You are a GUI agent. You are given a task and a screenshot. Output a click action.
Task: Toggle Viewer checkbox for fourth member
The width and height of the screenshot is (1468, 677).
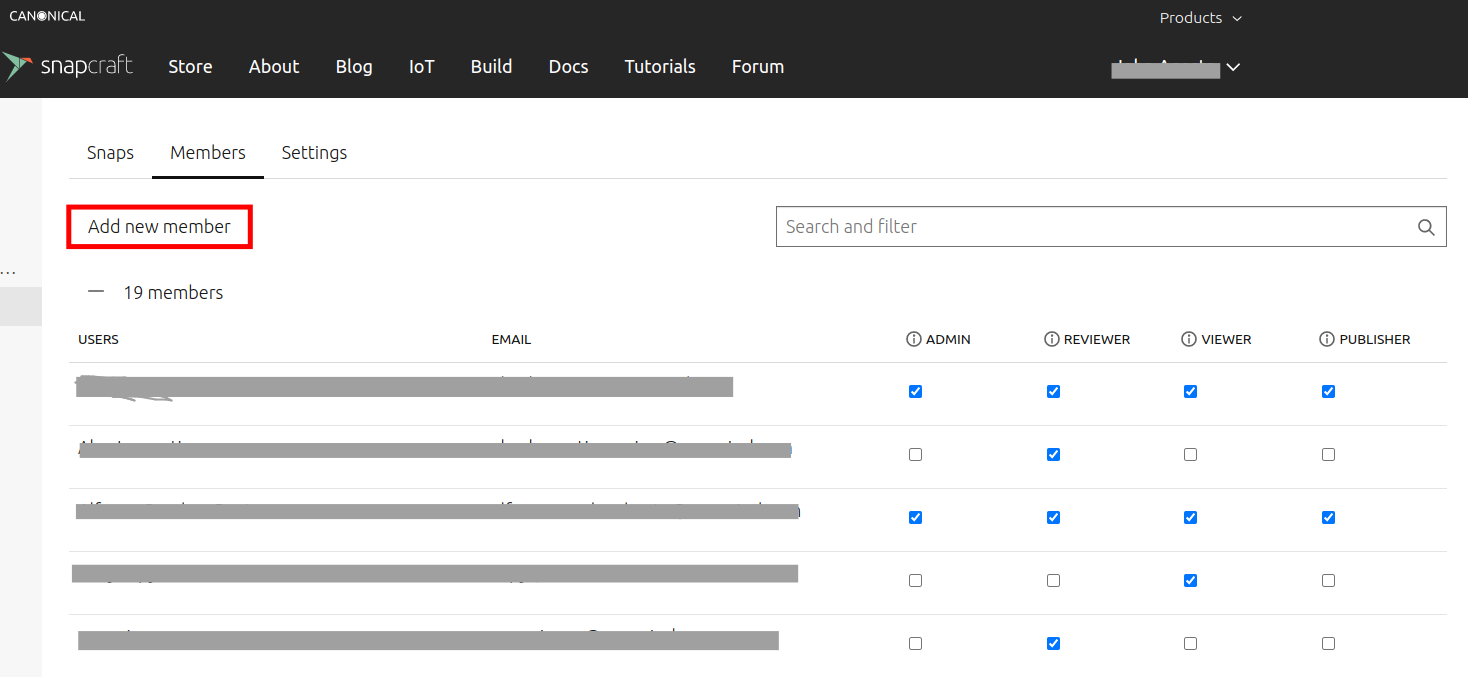pyautogui.click(x=1190, y=581)
